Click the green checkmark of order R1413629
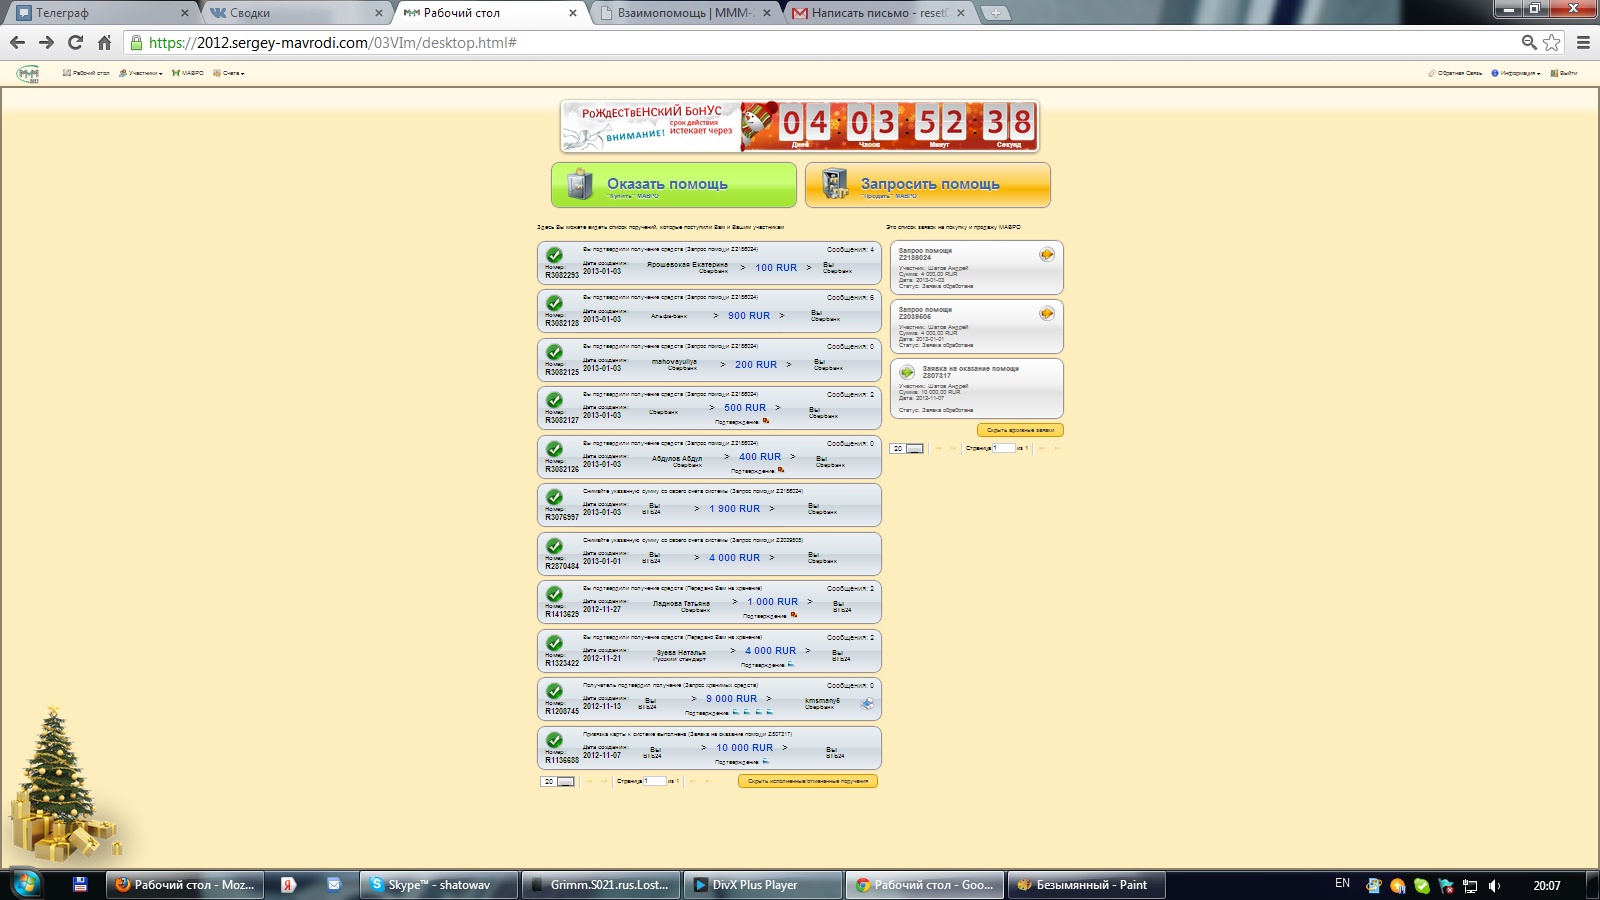Viewport: 1600px width, 900px height. [x=554, y=594]
